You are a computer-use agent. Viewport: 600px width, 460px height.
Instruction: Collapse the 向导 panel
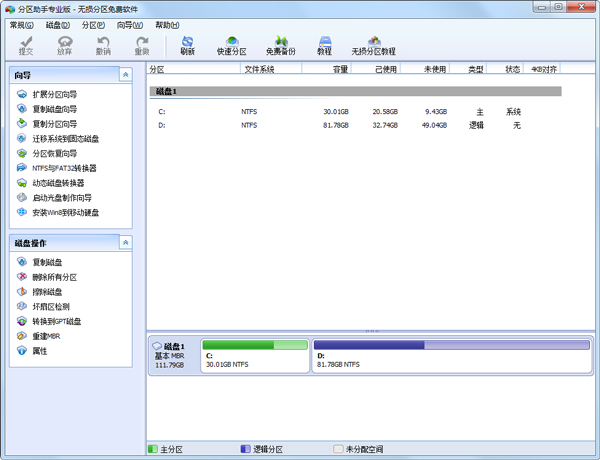click(x=125, y=75)
